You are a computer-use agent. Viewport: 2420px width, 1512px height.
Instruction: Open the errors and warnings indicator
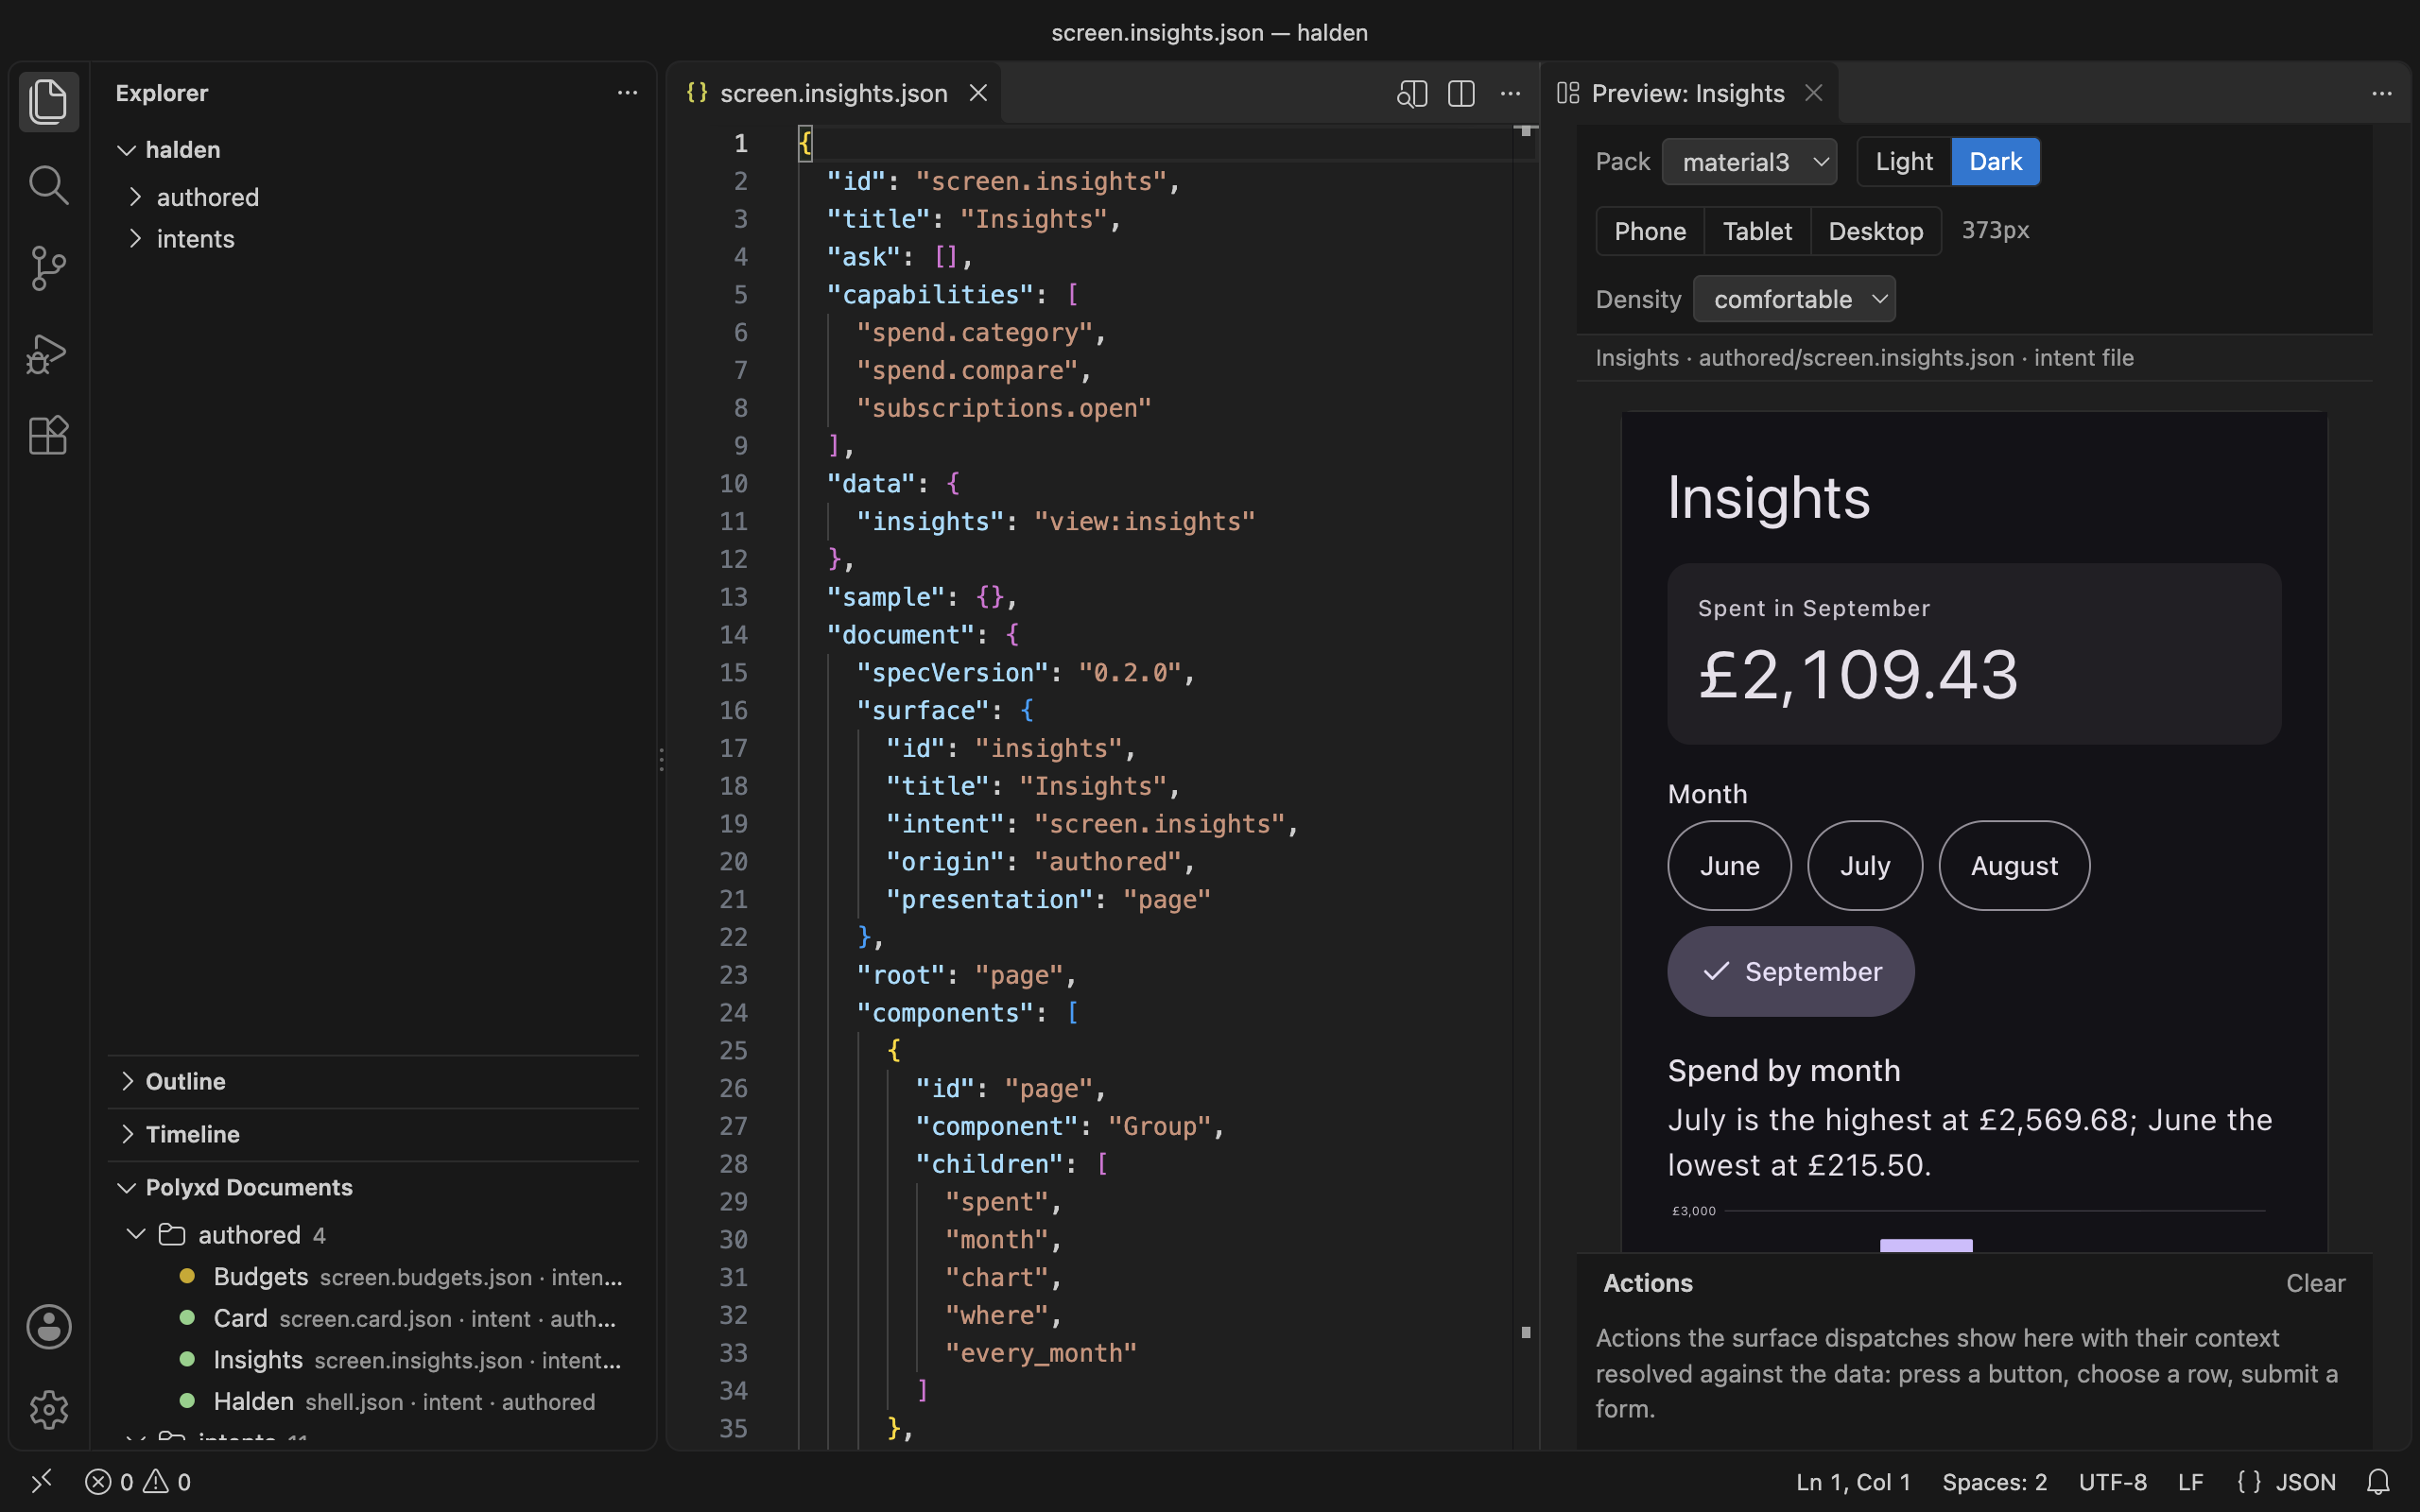138,1481
